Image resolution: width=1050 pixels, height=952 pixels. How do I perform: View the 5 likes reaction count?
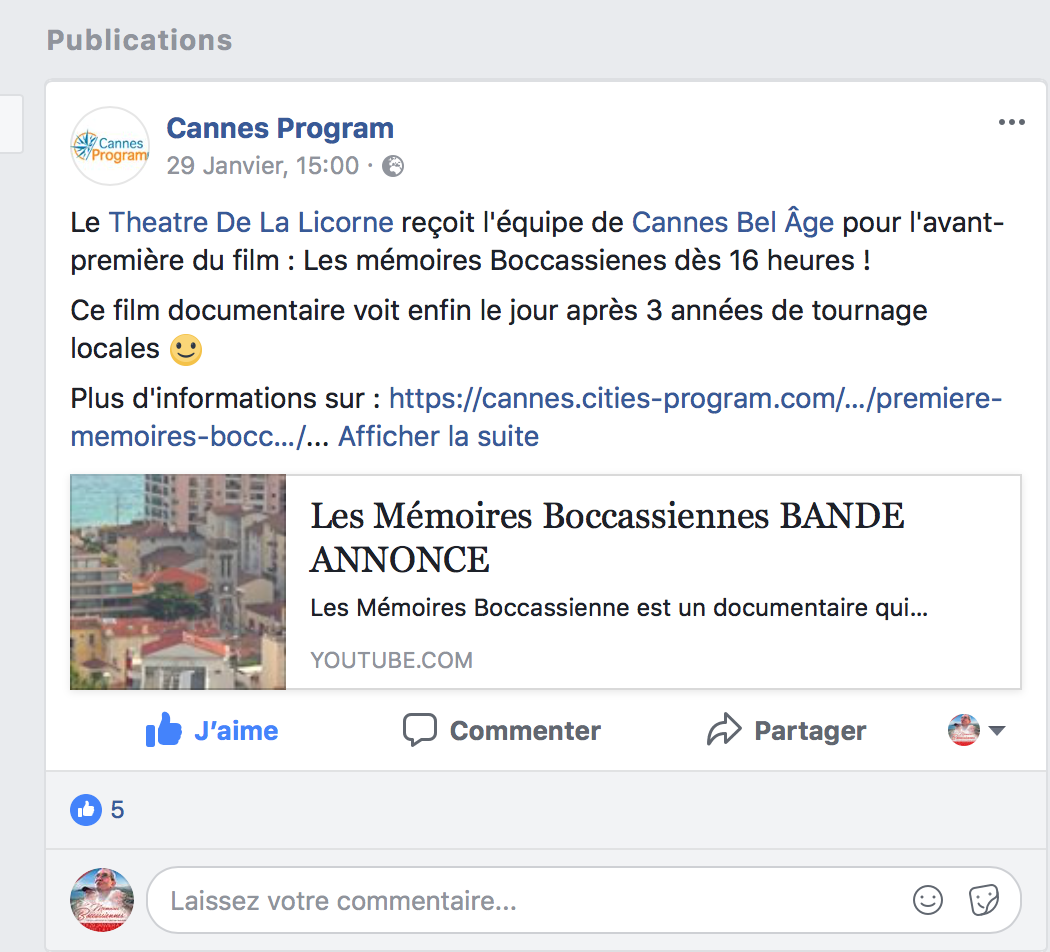(98, 810)
